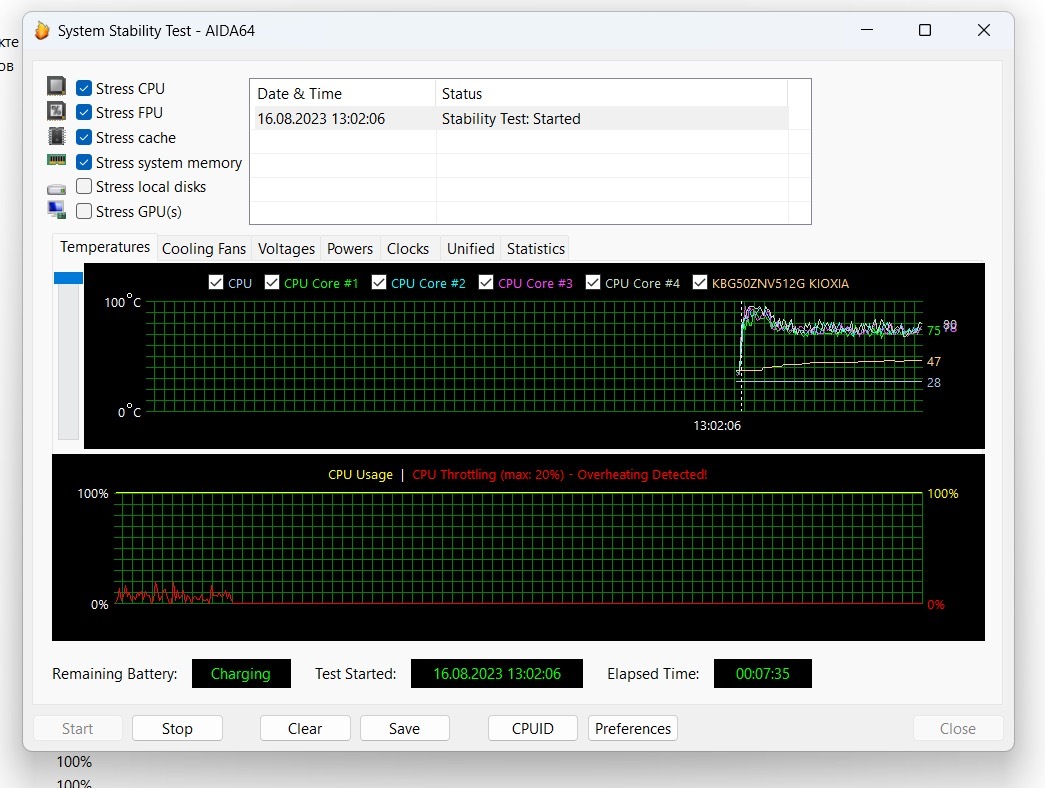Click the monitor icon beside Stress GPU(s)

click(x=57, y=210)
